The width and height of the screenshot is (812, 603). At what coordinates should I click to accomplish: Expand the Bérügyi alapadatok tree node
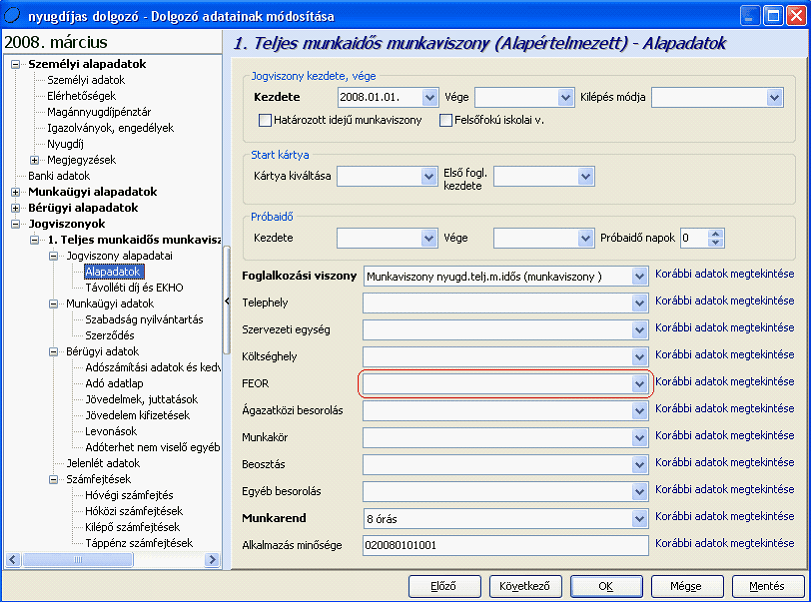(x=16, y=208)
